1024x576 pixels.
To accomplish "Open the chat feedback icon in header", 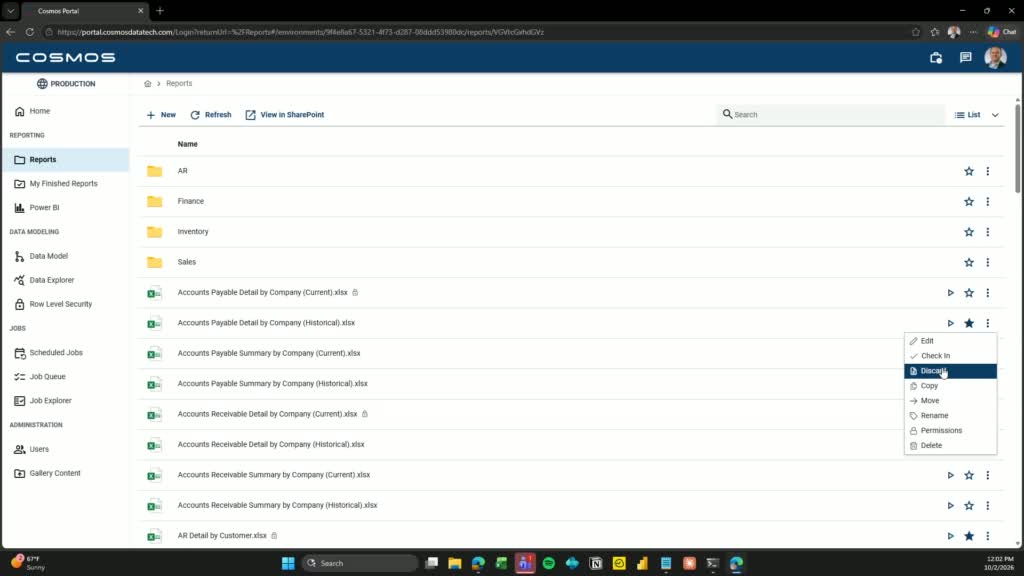I will point(965,57).
